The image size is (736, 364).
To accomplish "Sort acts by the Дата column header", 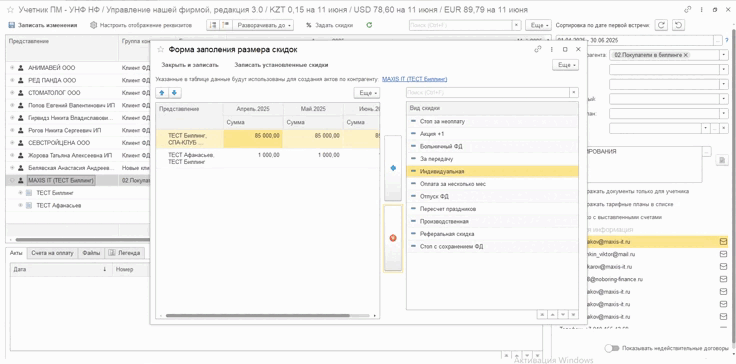I will tap(60, 270).
